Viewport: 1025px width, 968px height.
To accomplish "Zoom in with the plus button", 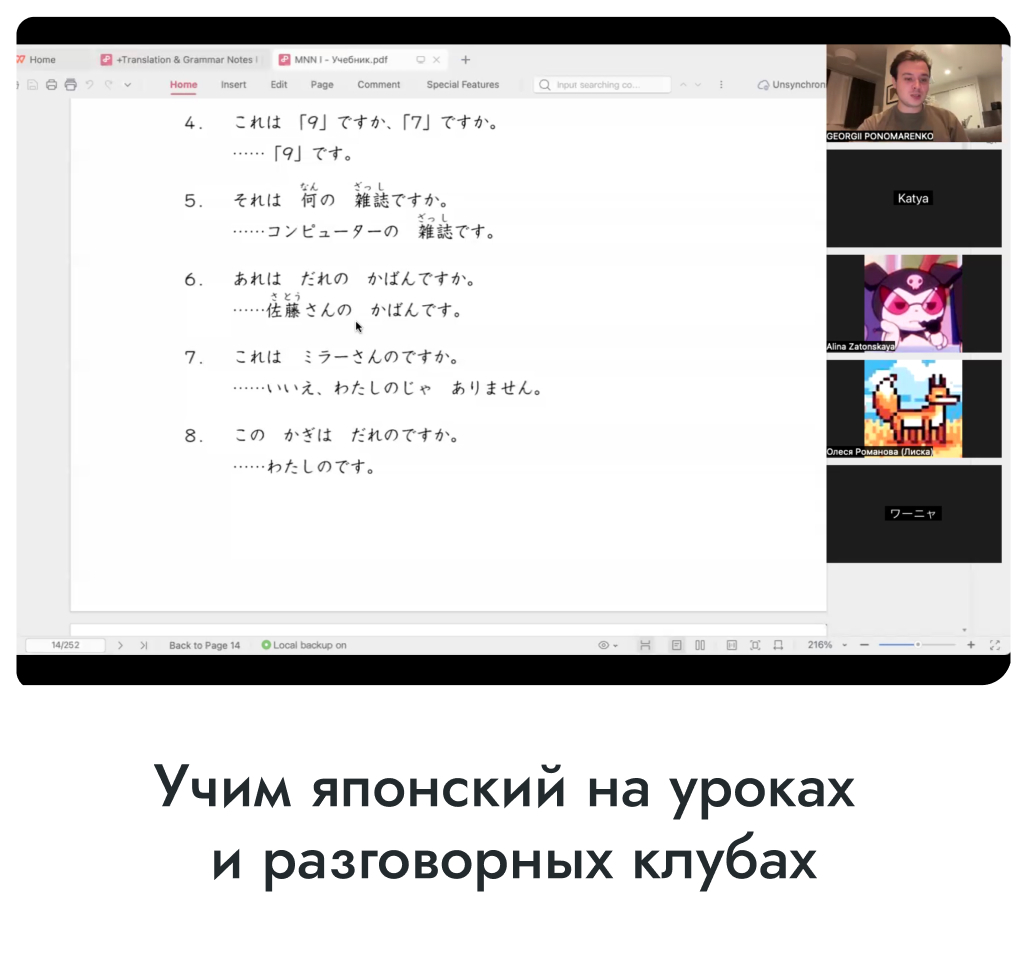I will pos(971,645).
